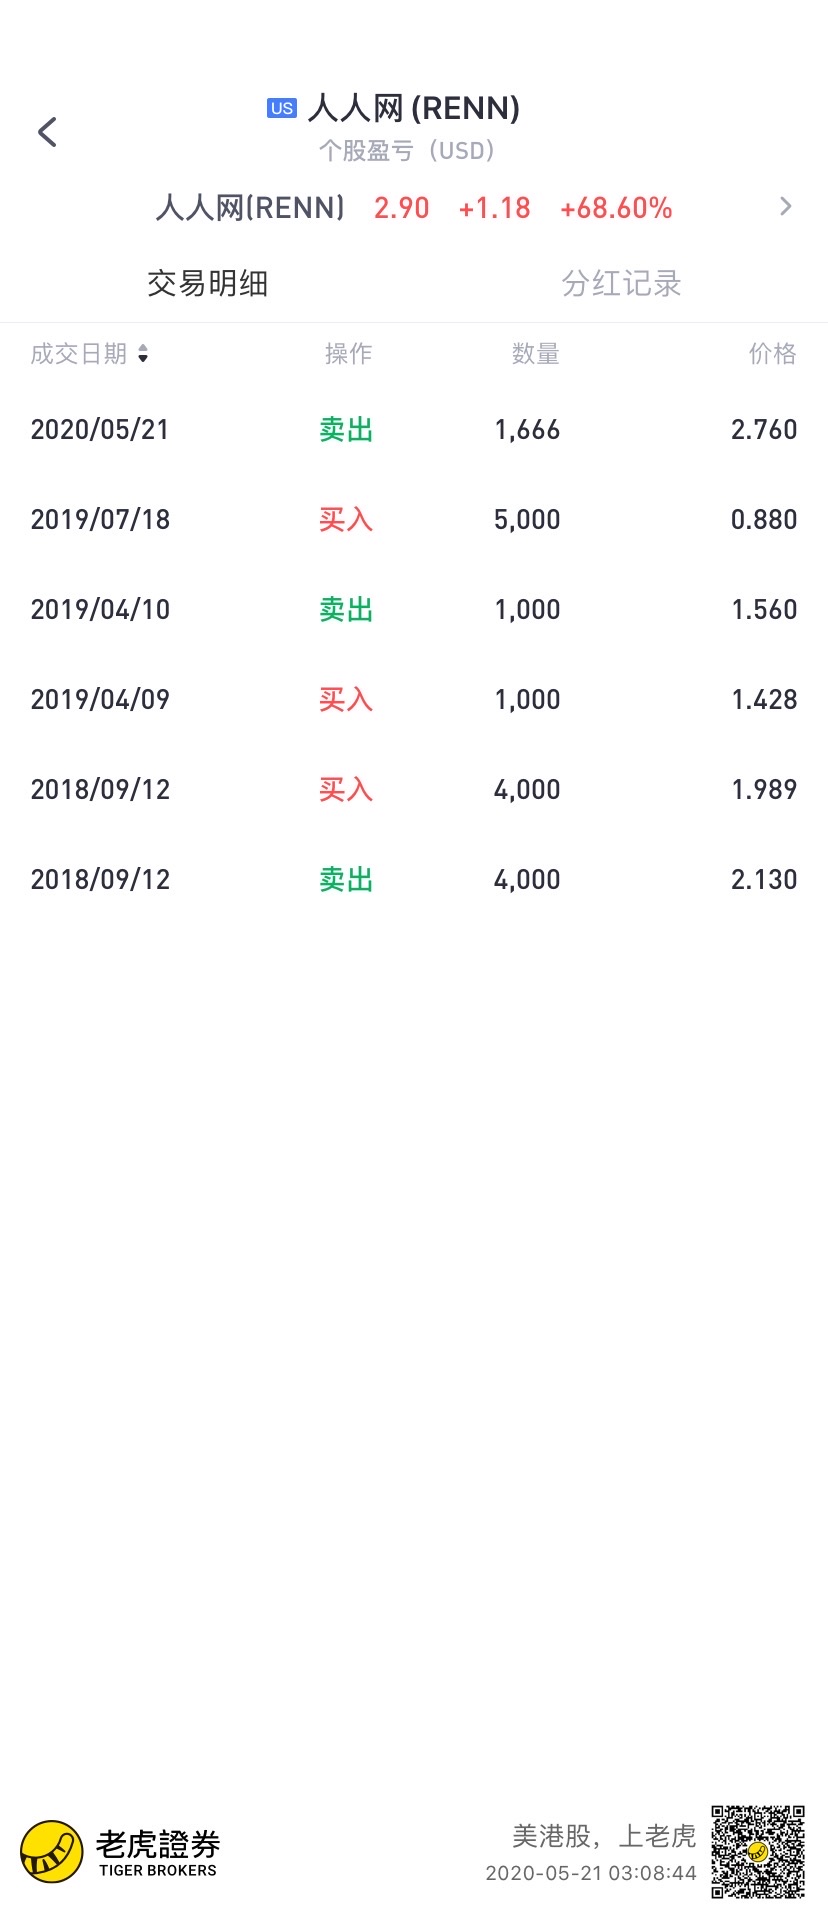This screenshot has height=1912, width=828.
Task: Switch to 分红记录 tab
Action: coord(621,284)
